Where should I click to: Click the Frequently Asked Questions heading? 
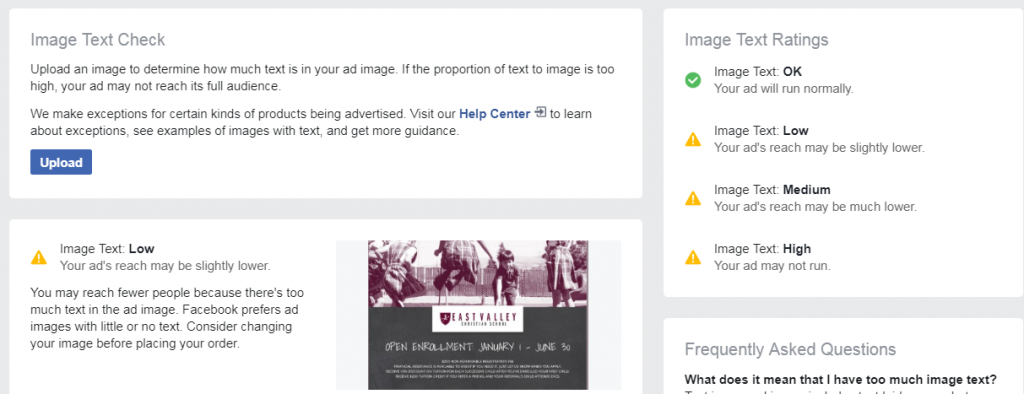click(x=790, y=349)
